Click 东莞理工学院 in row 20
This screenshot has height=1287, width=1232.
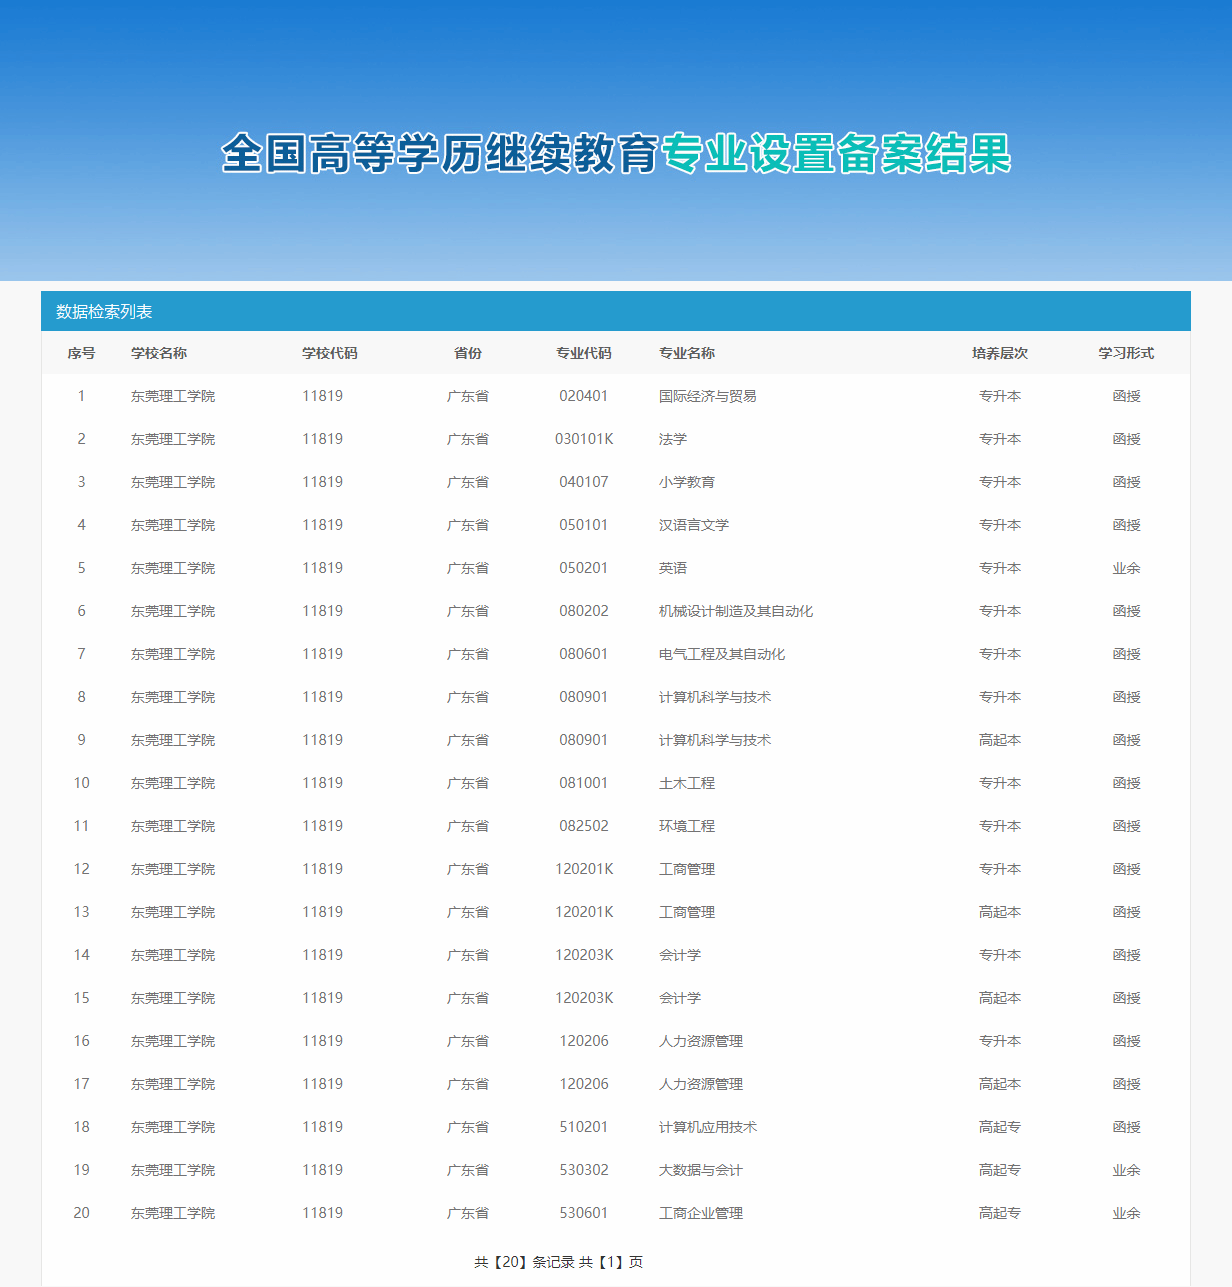pyautogui.click(x=173, y=1213)
